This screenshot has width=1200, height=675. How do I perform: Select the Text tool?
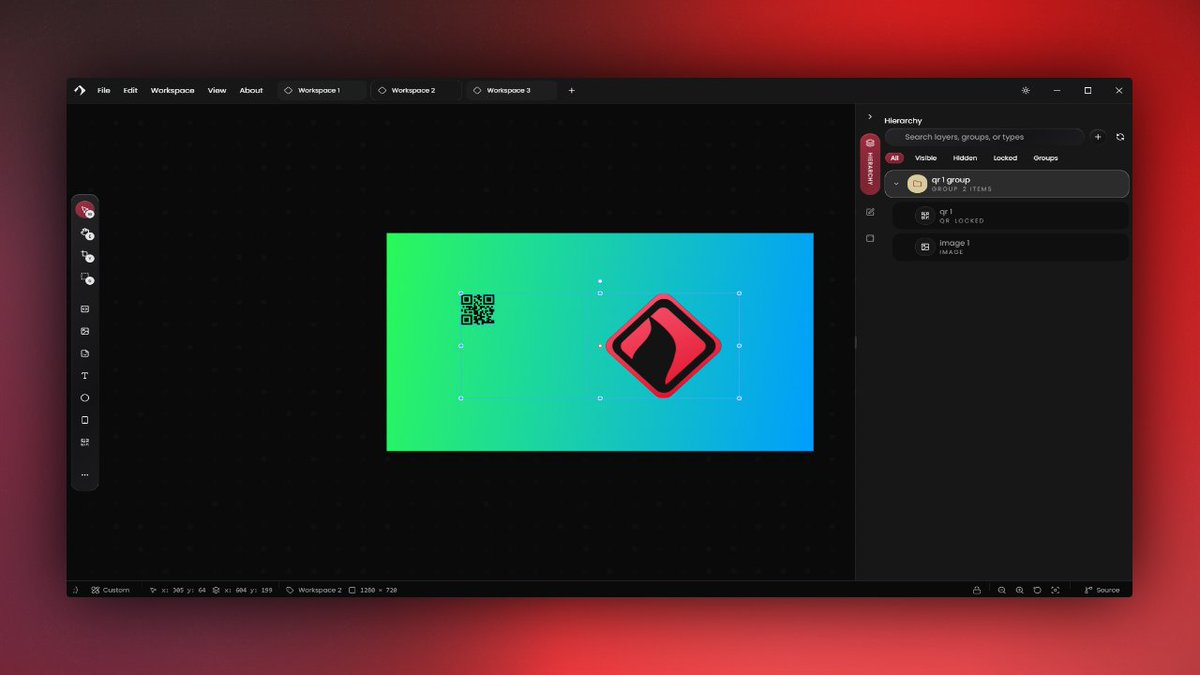[85, 376]
